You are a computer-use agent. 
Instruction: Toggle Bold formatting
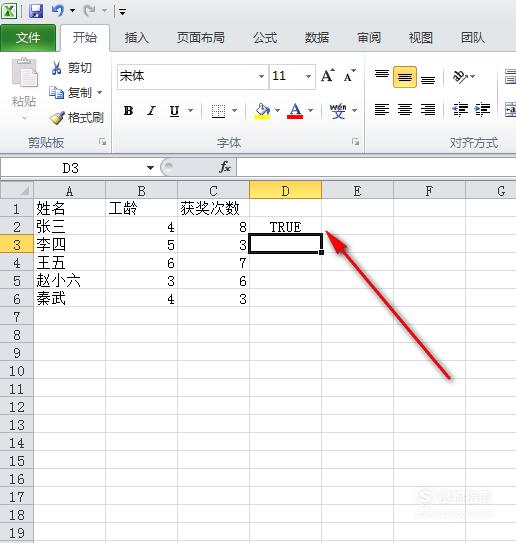(x=128, y=111)
